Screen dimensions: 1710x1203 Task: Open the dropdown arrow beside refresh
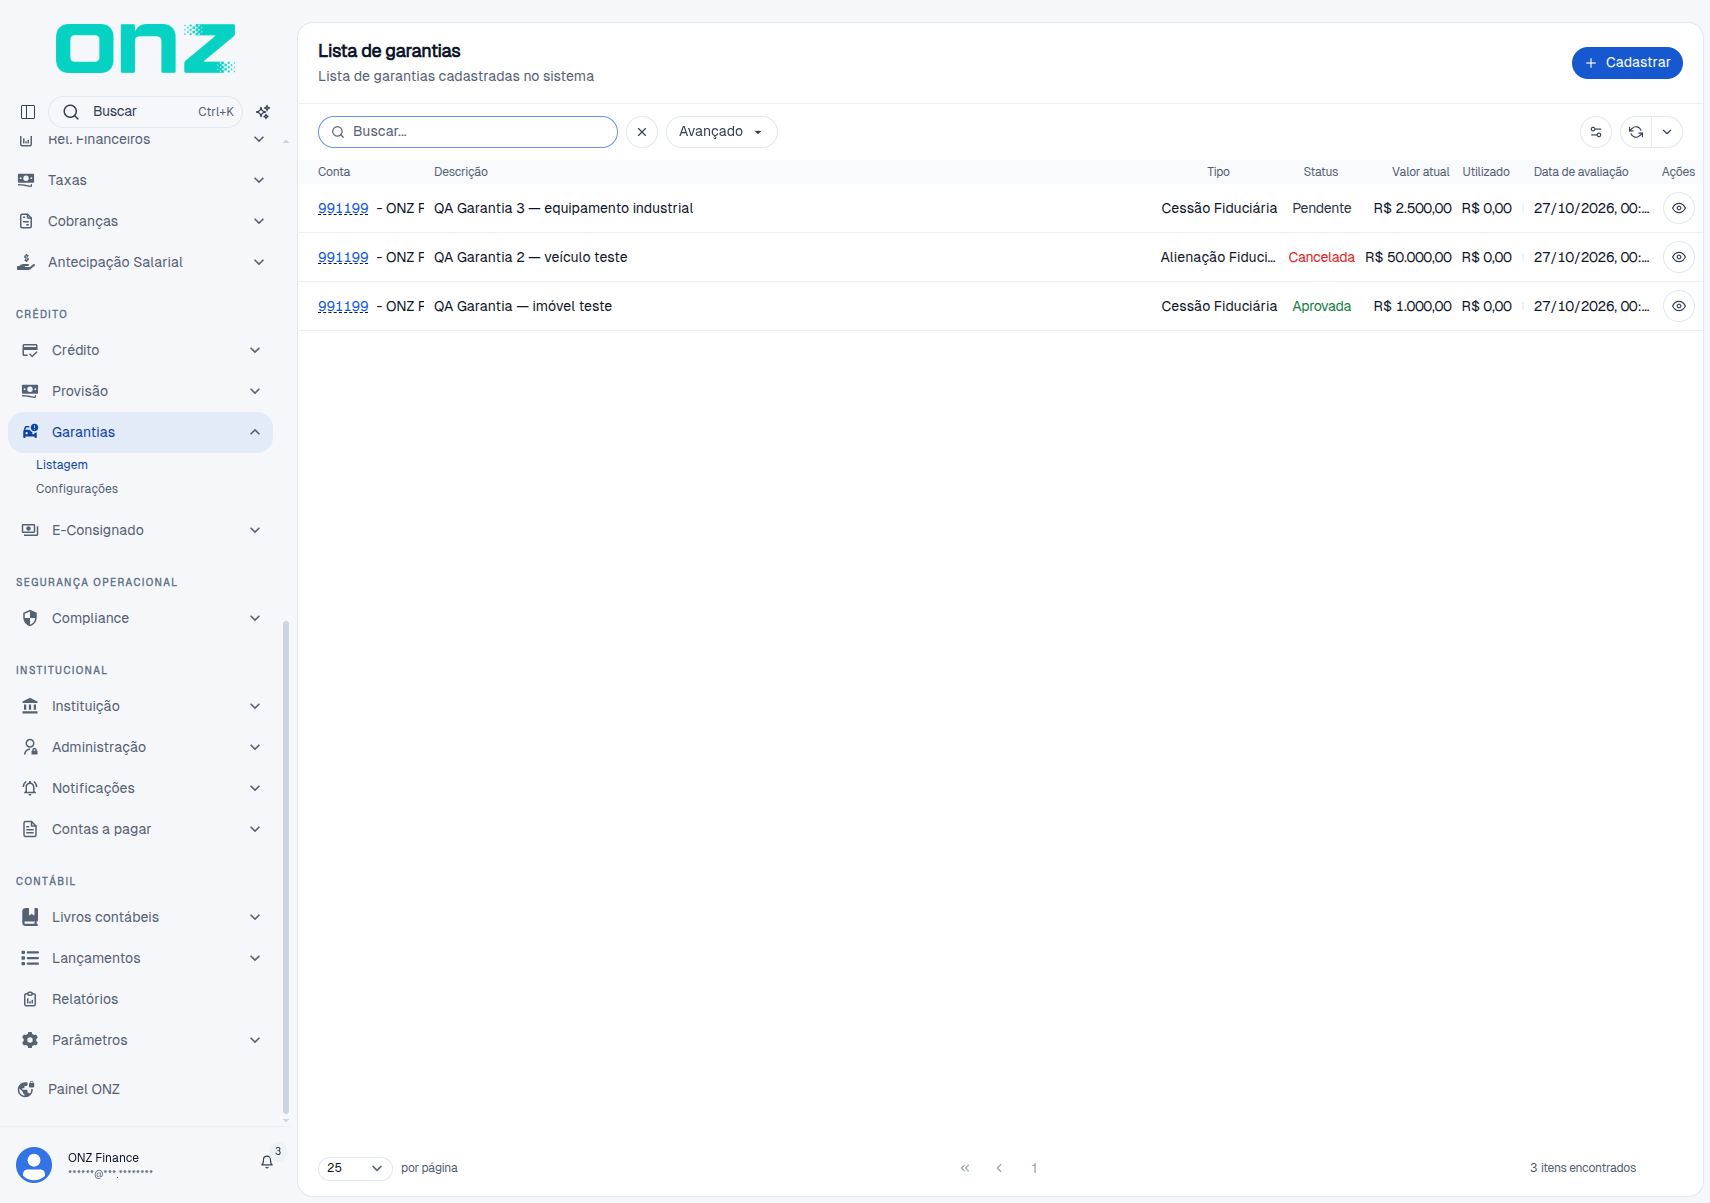point(1667,132)
